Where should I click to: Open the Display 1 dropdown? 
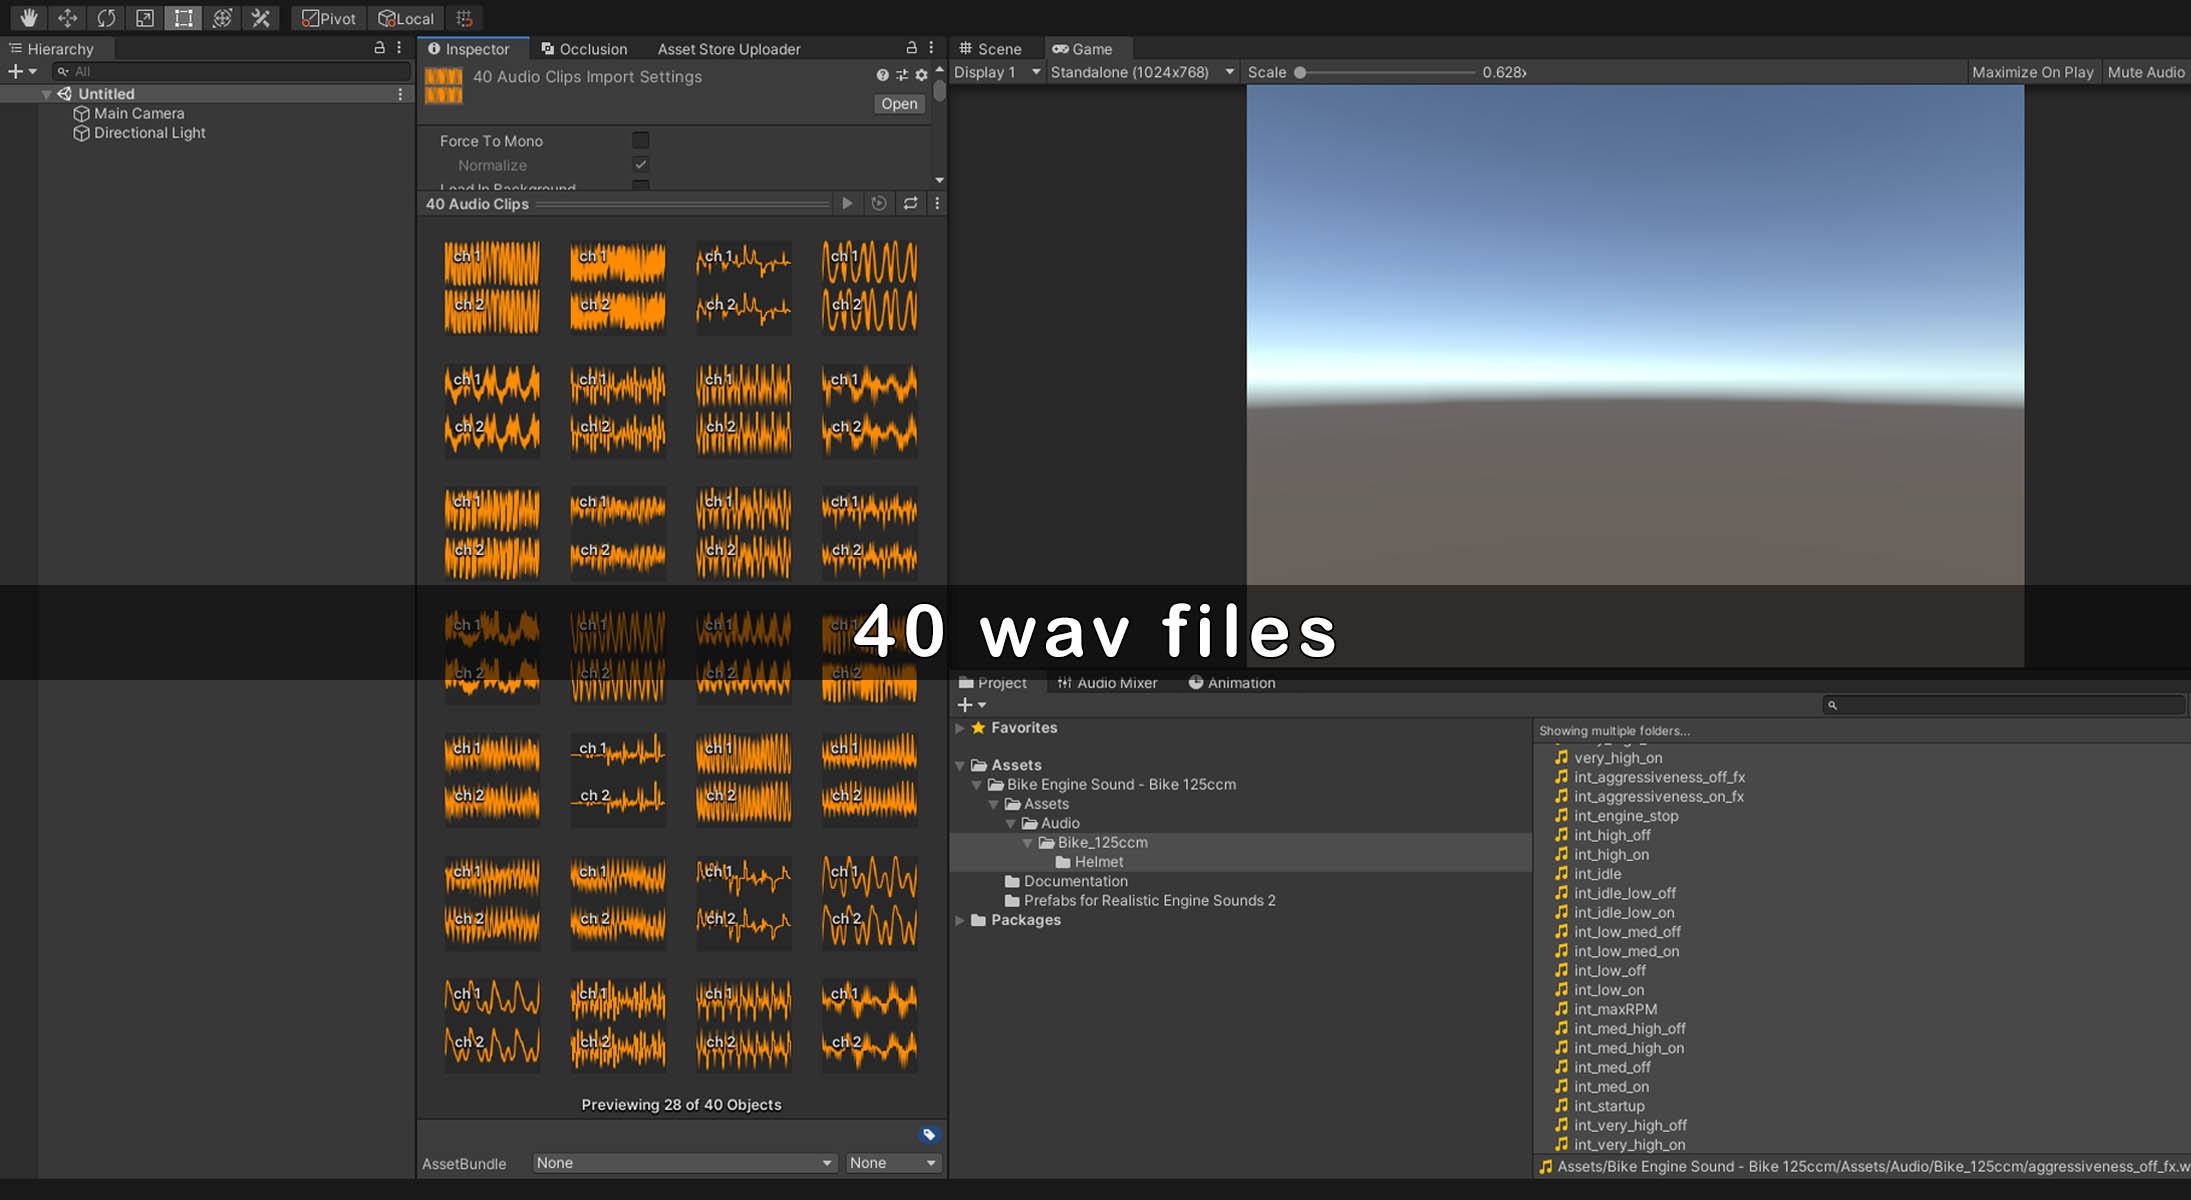pos(996,72)
